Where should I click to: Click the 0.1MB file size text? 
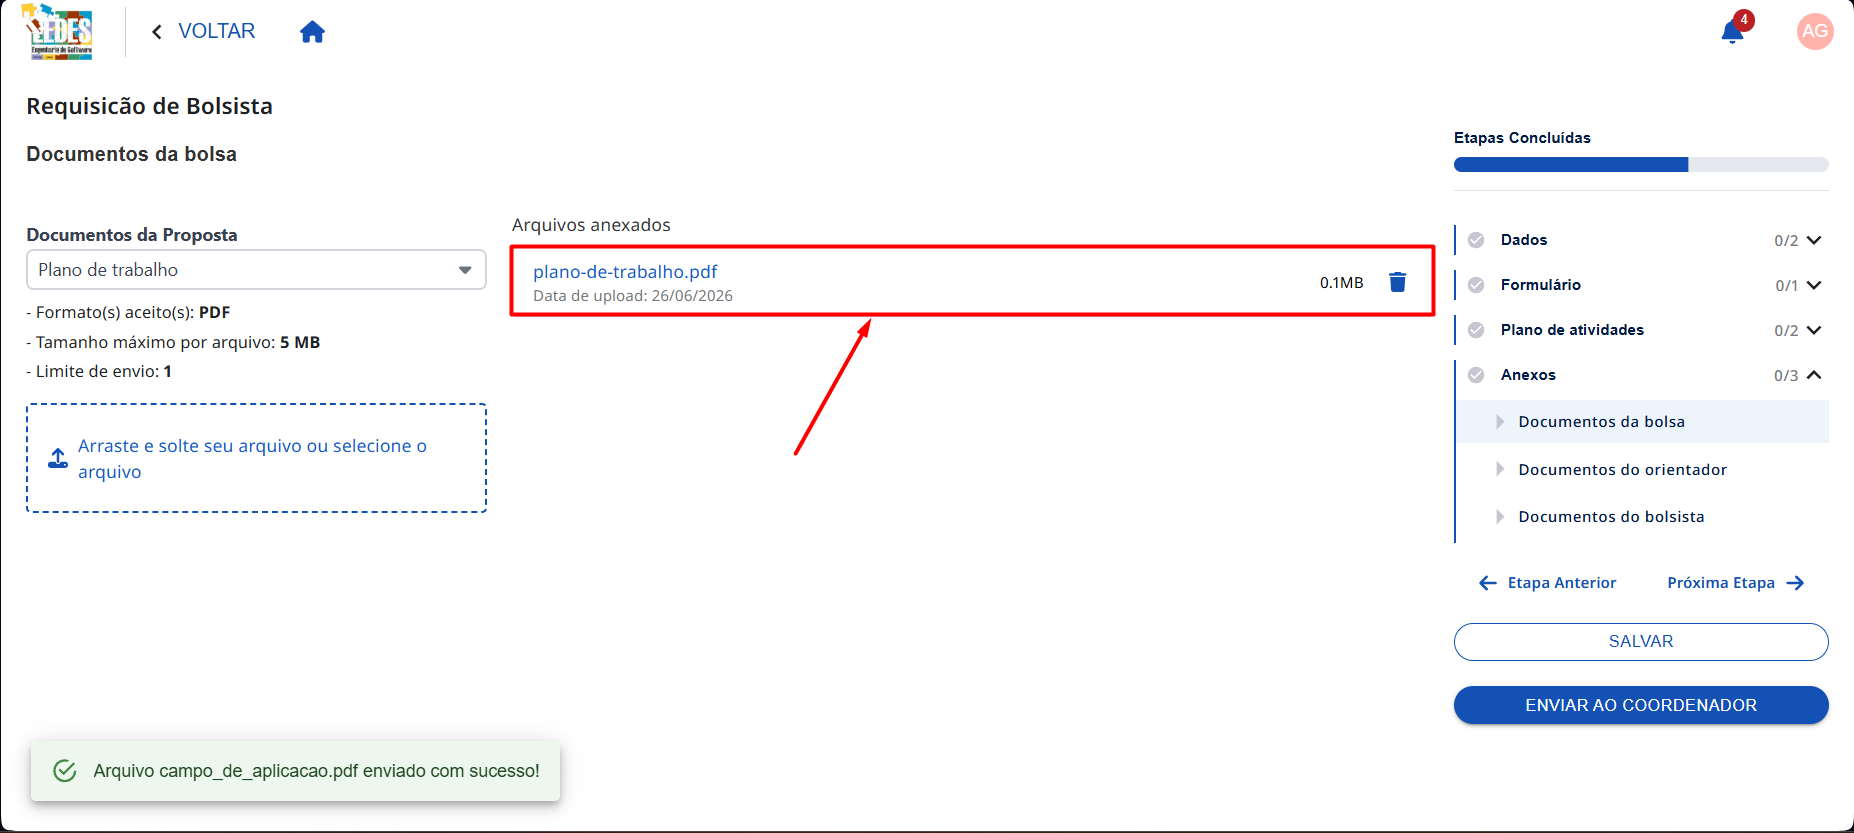point(1341,283)
